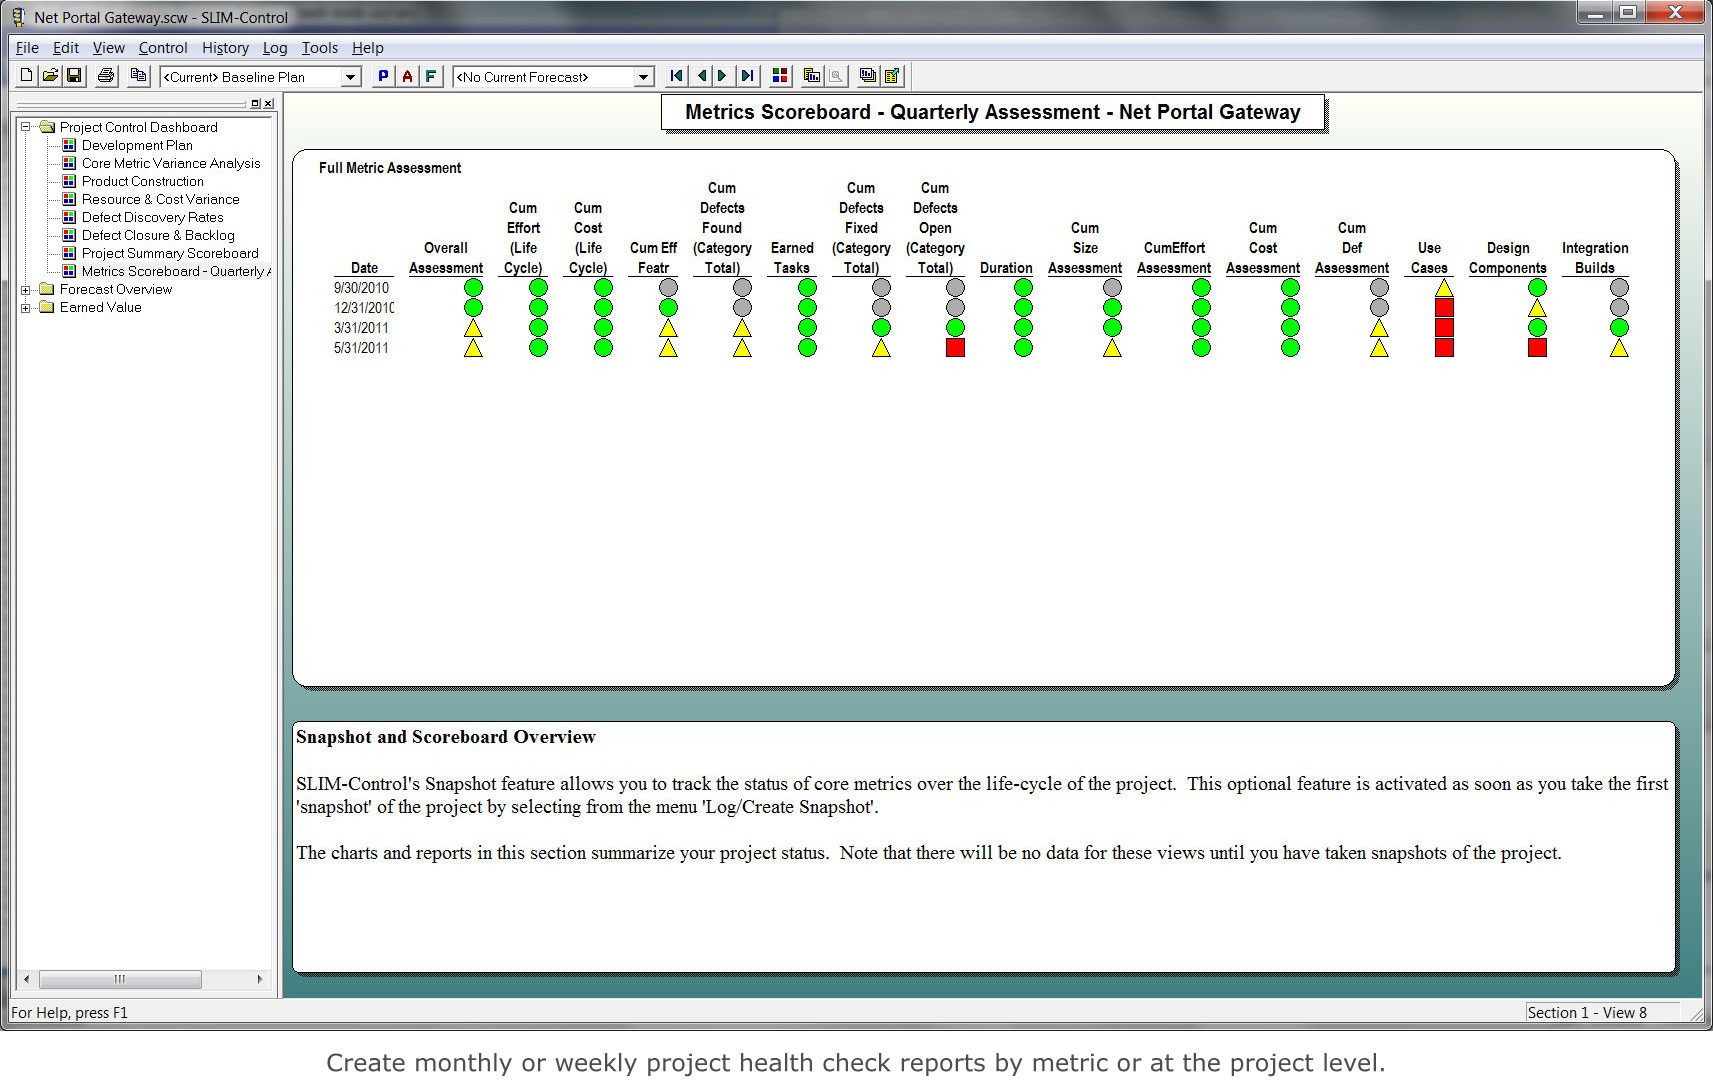Screen dimensions: 1713x1089
Task: Open the Project Summary Scoreboard view
Action: (168, 253)
